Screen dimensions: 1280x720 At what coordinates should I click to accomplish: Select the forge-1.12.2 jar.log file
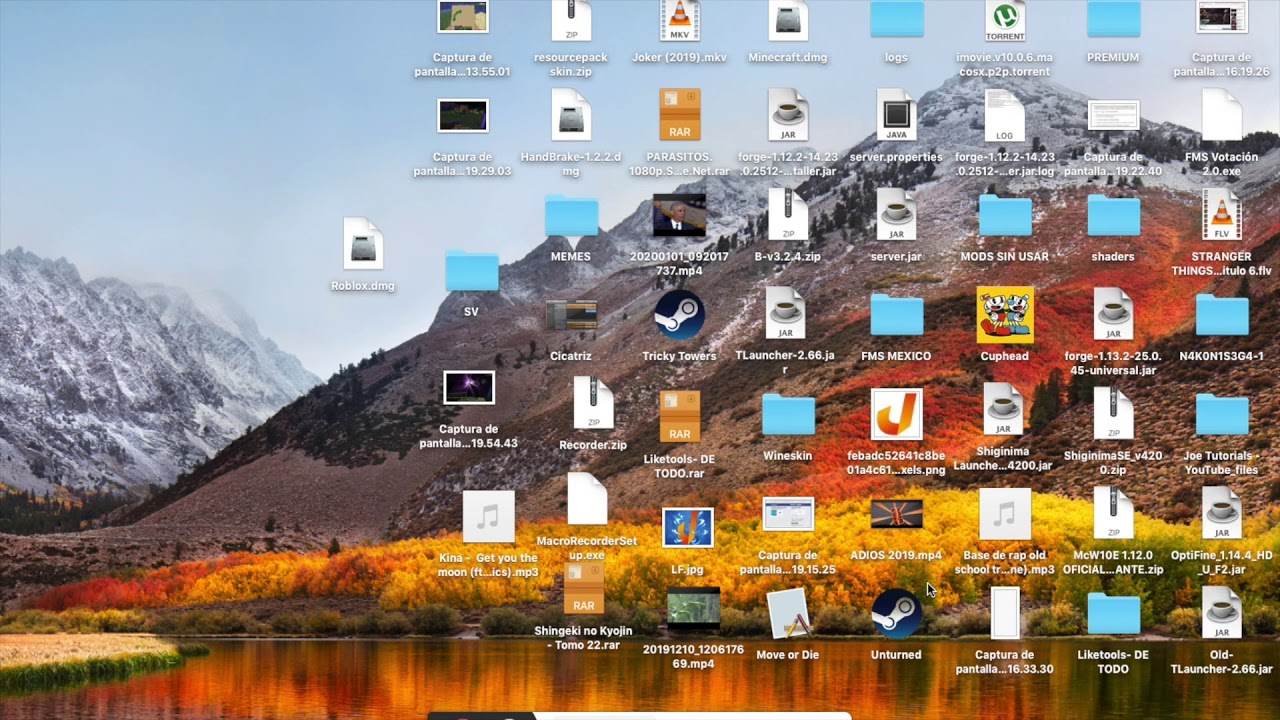(1005, 115)
